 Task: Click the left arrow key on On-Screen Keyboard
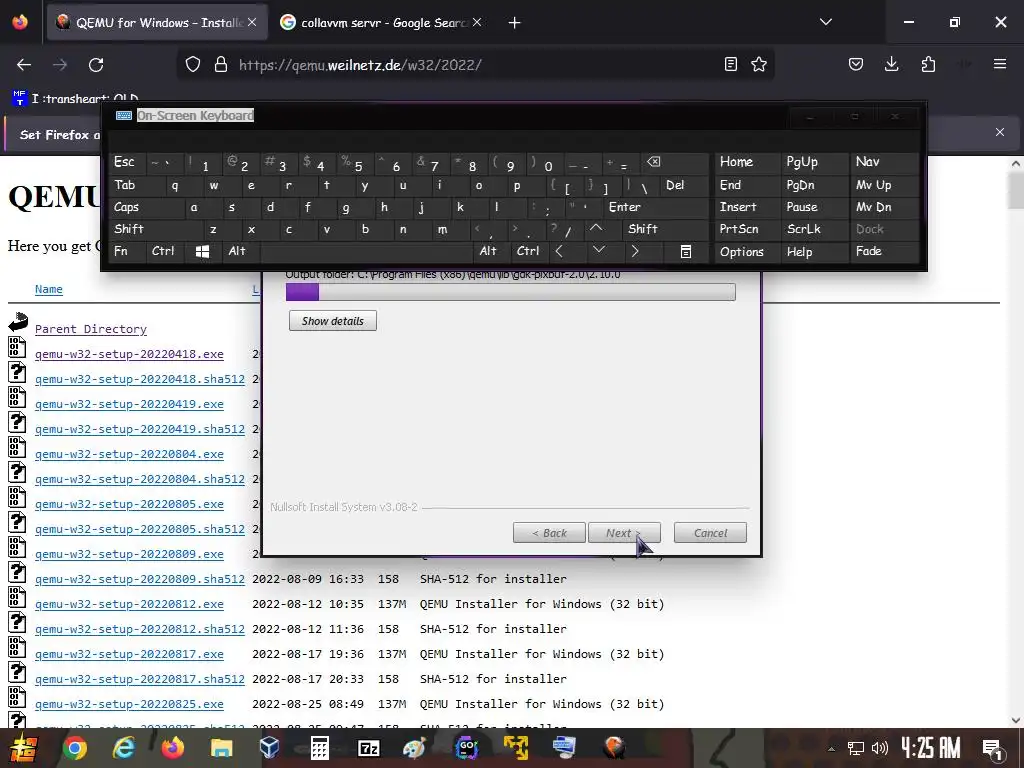pyautogui.click(x=559, y=251)
